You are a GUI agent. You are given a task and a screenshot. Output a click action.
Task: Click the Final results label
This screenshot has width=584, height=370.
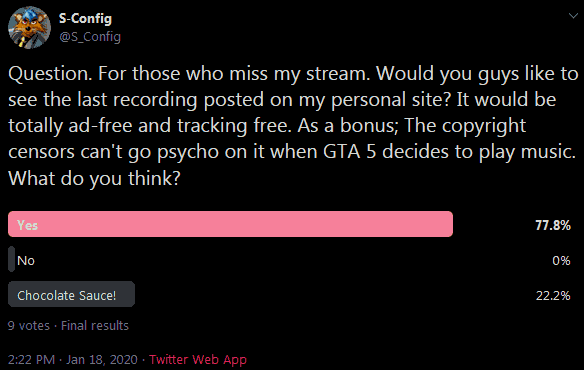click(x=95, y=326)
